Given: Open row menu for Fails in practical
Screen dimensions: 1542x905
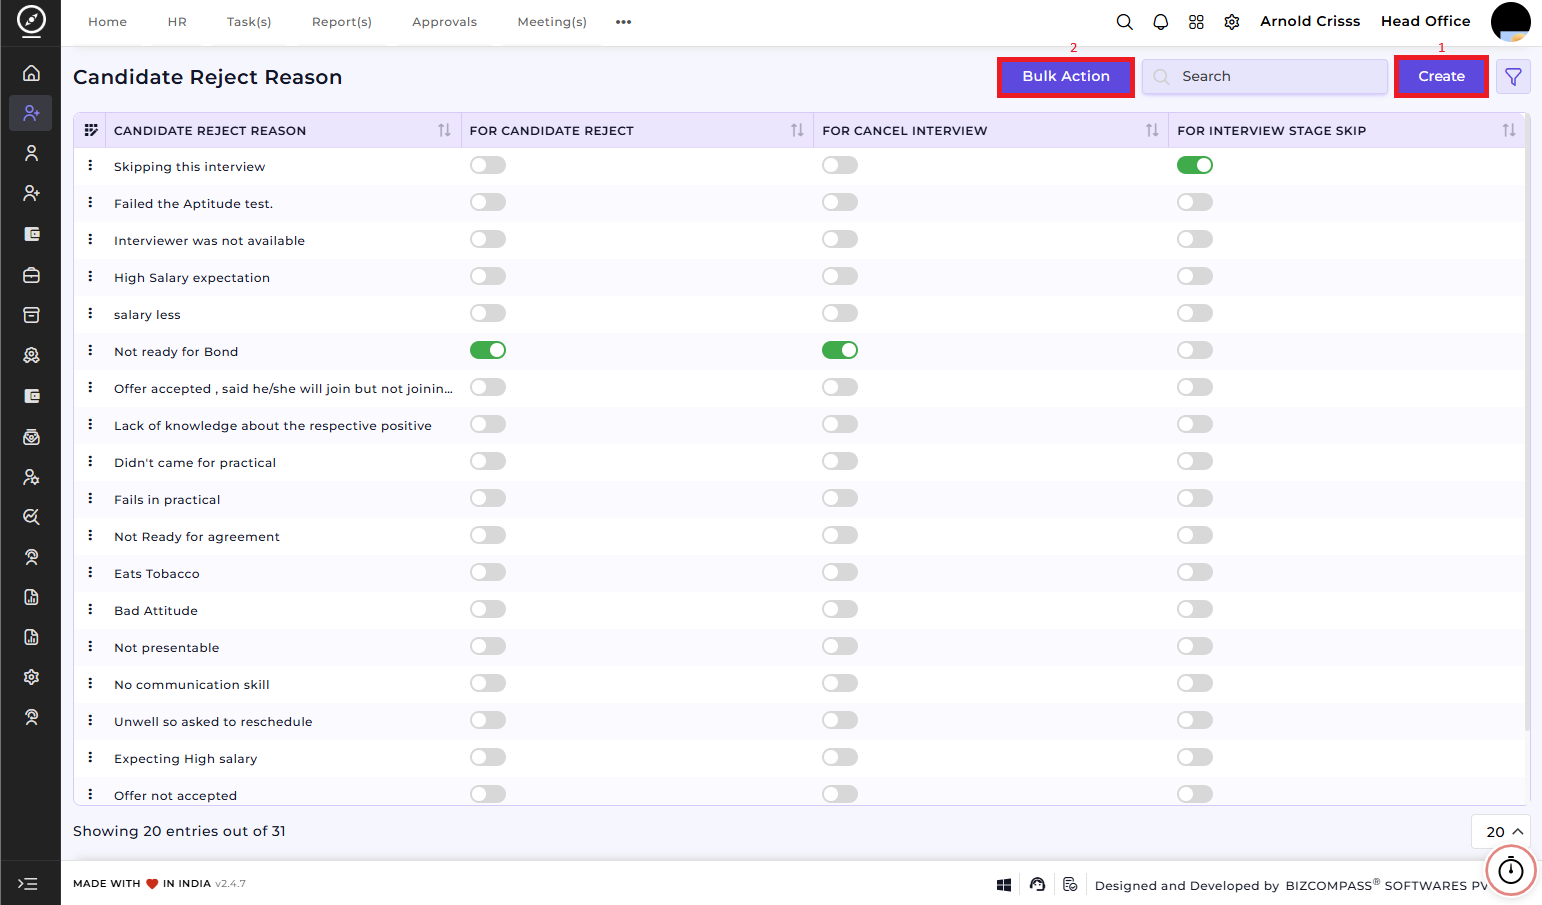Looking at the screenshot, I should (90, 498).
